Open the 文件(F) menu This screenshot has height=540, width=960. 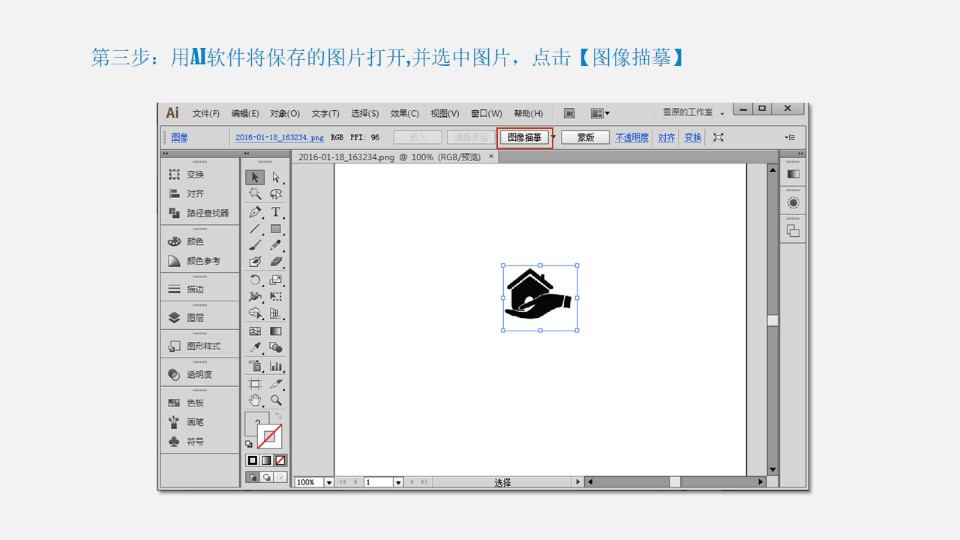pos(205,113)
